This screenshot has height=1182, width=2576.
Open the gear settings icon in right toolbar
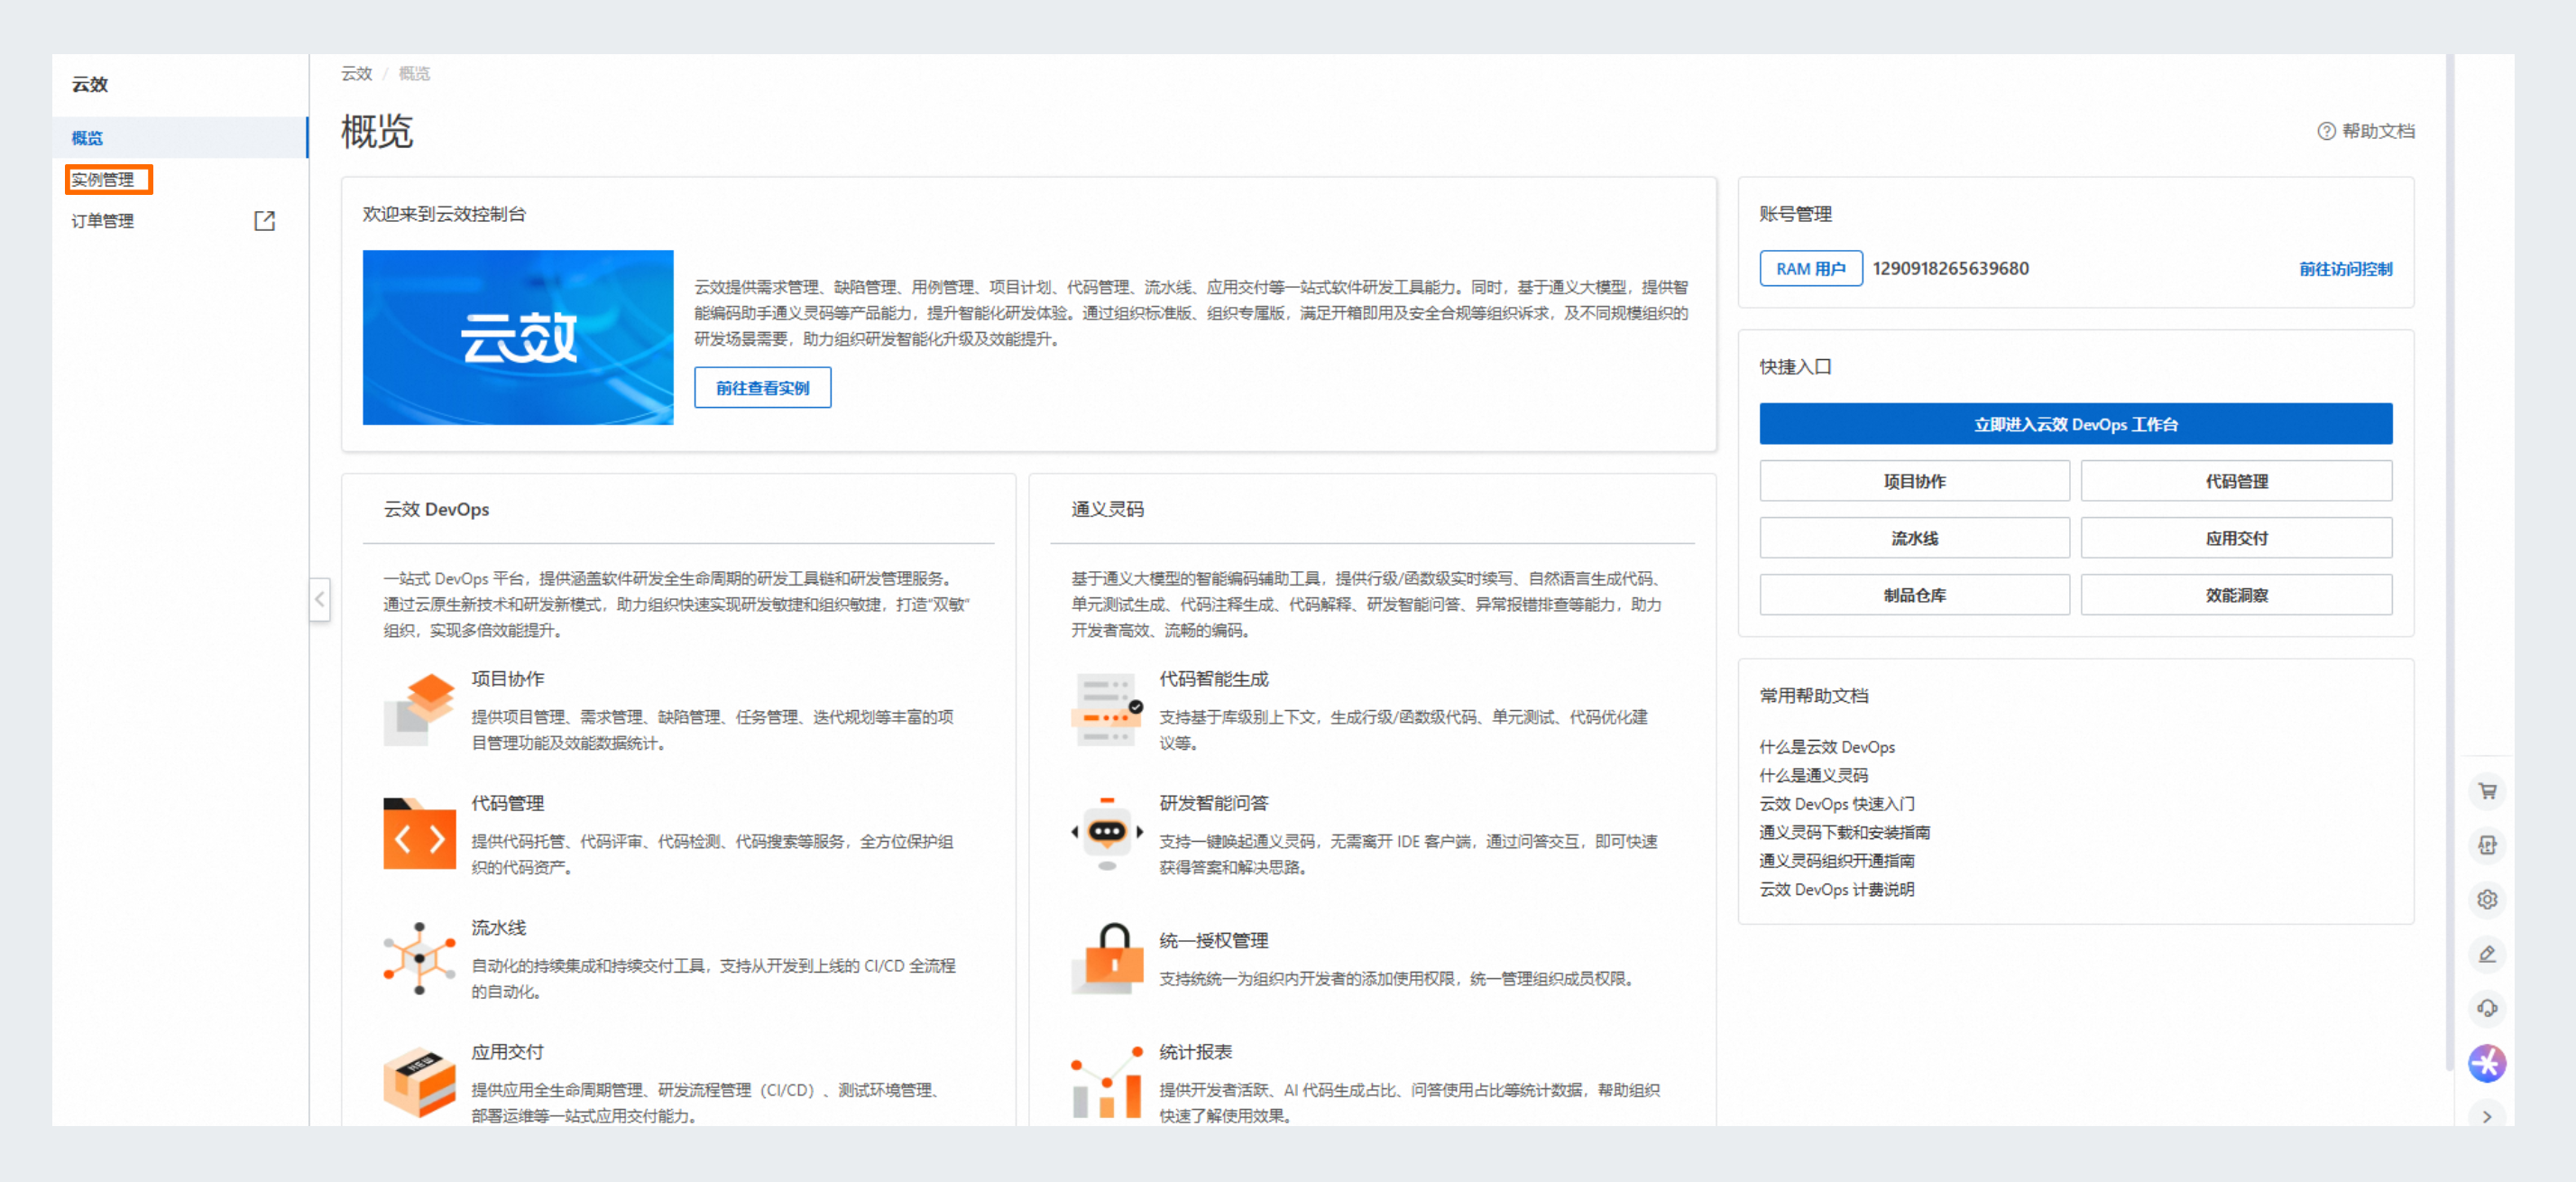(2487, 899)
